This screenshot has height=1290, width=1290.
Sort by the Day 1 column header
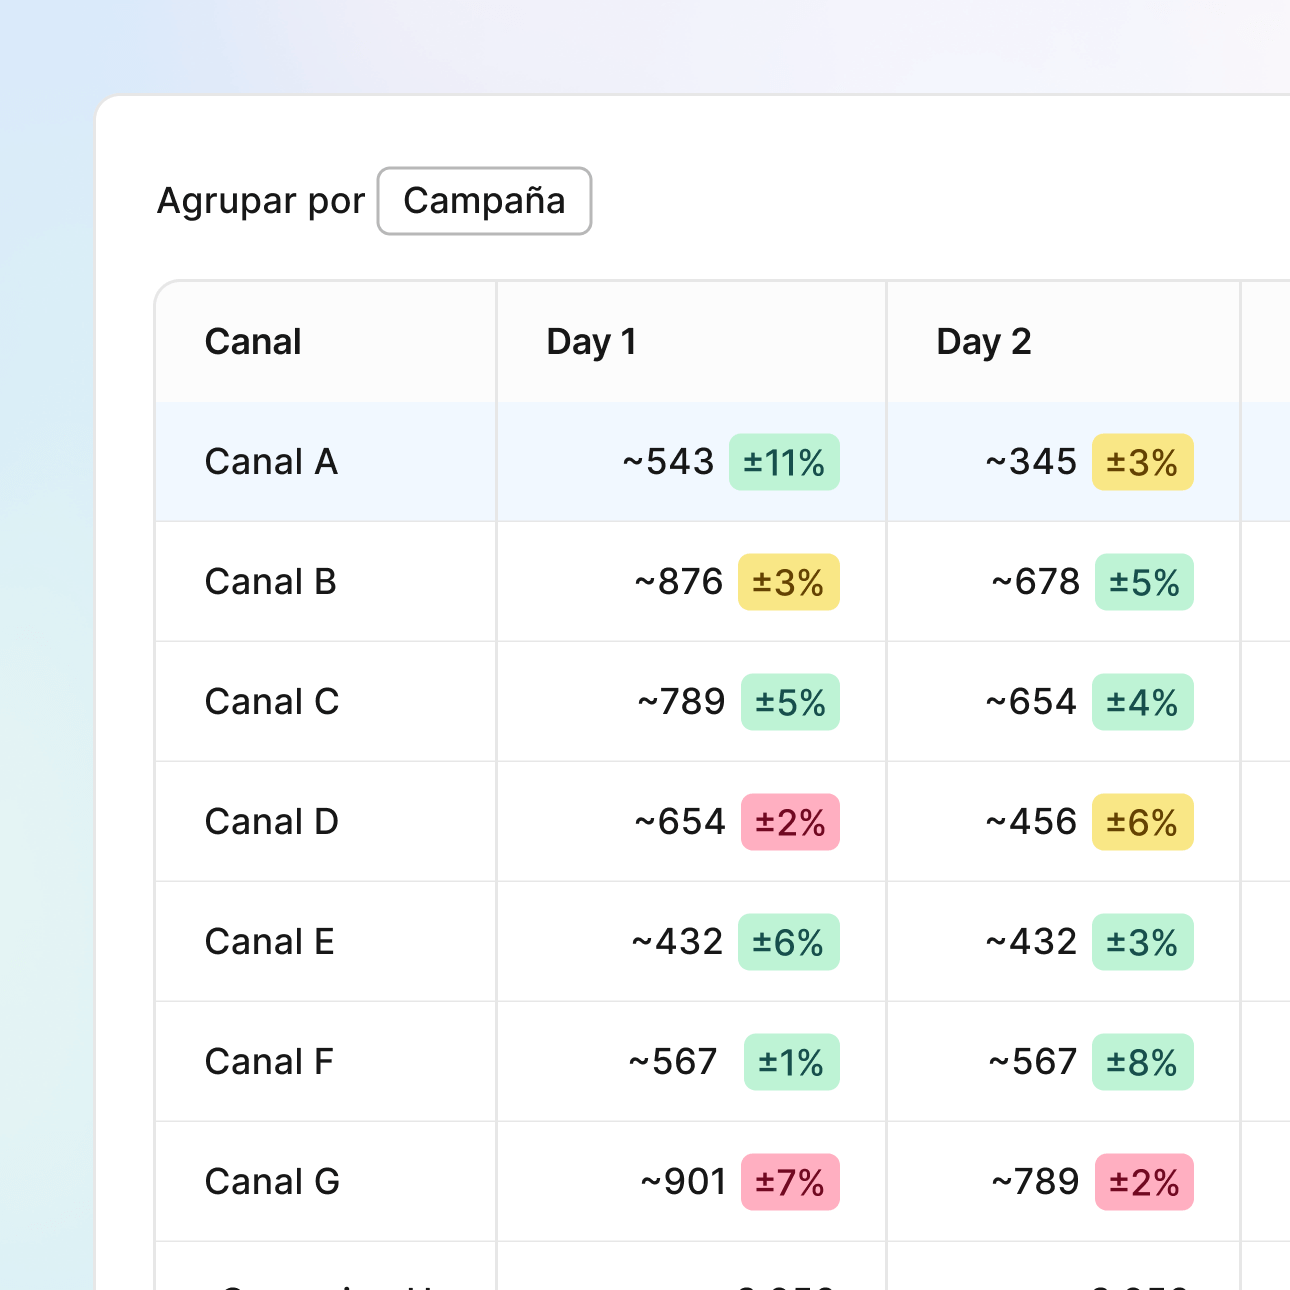click(591, 342)
